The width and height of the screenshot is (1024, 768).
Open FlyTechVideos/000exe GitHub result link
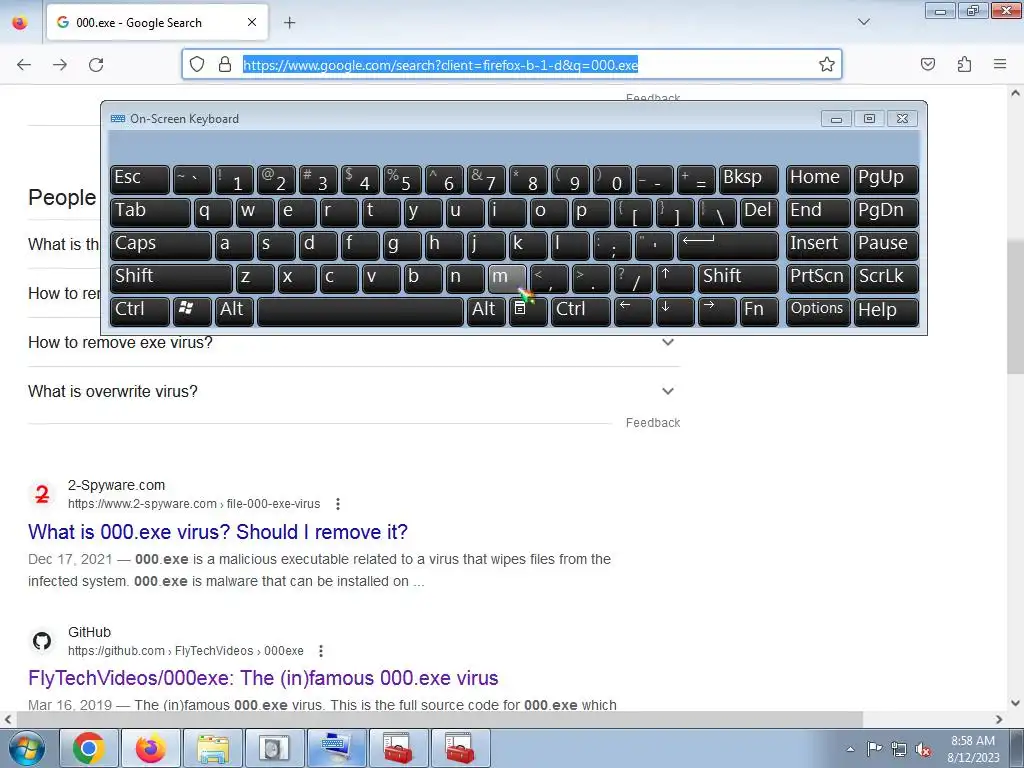click(263, 678)
